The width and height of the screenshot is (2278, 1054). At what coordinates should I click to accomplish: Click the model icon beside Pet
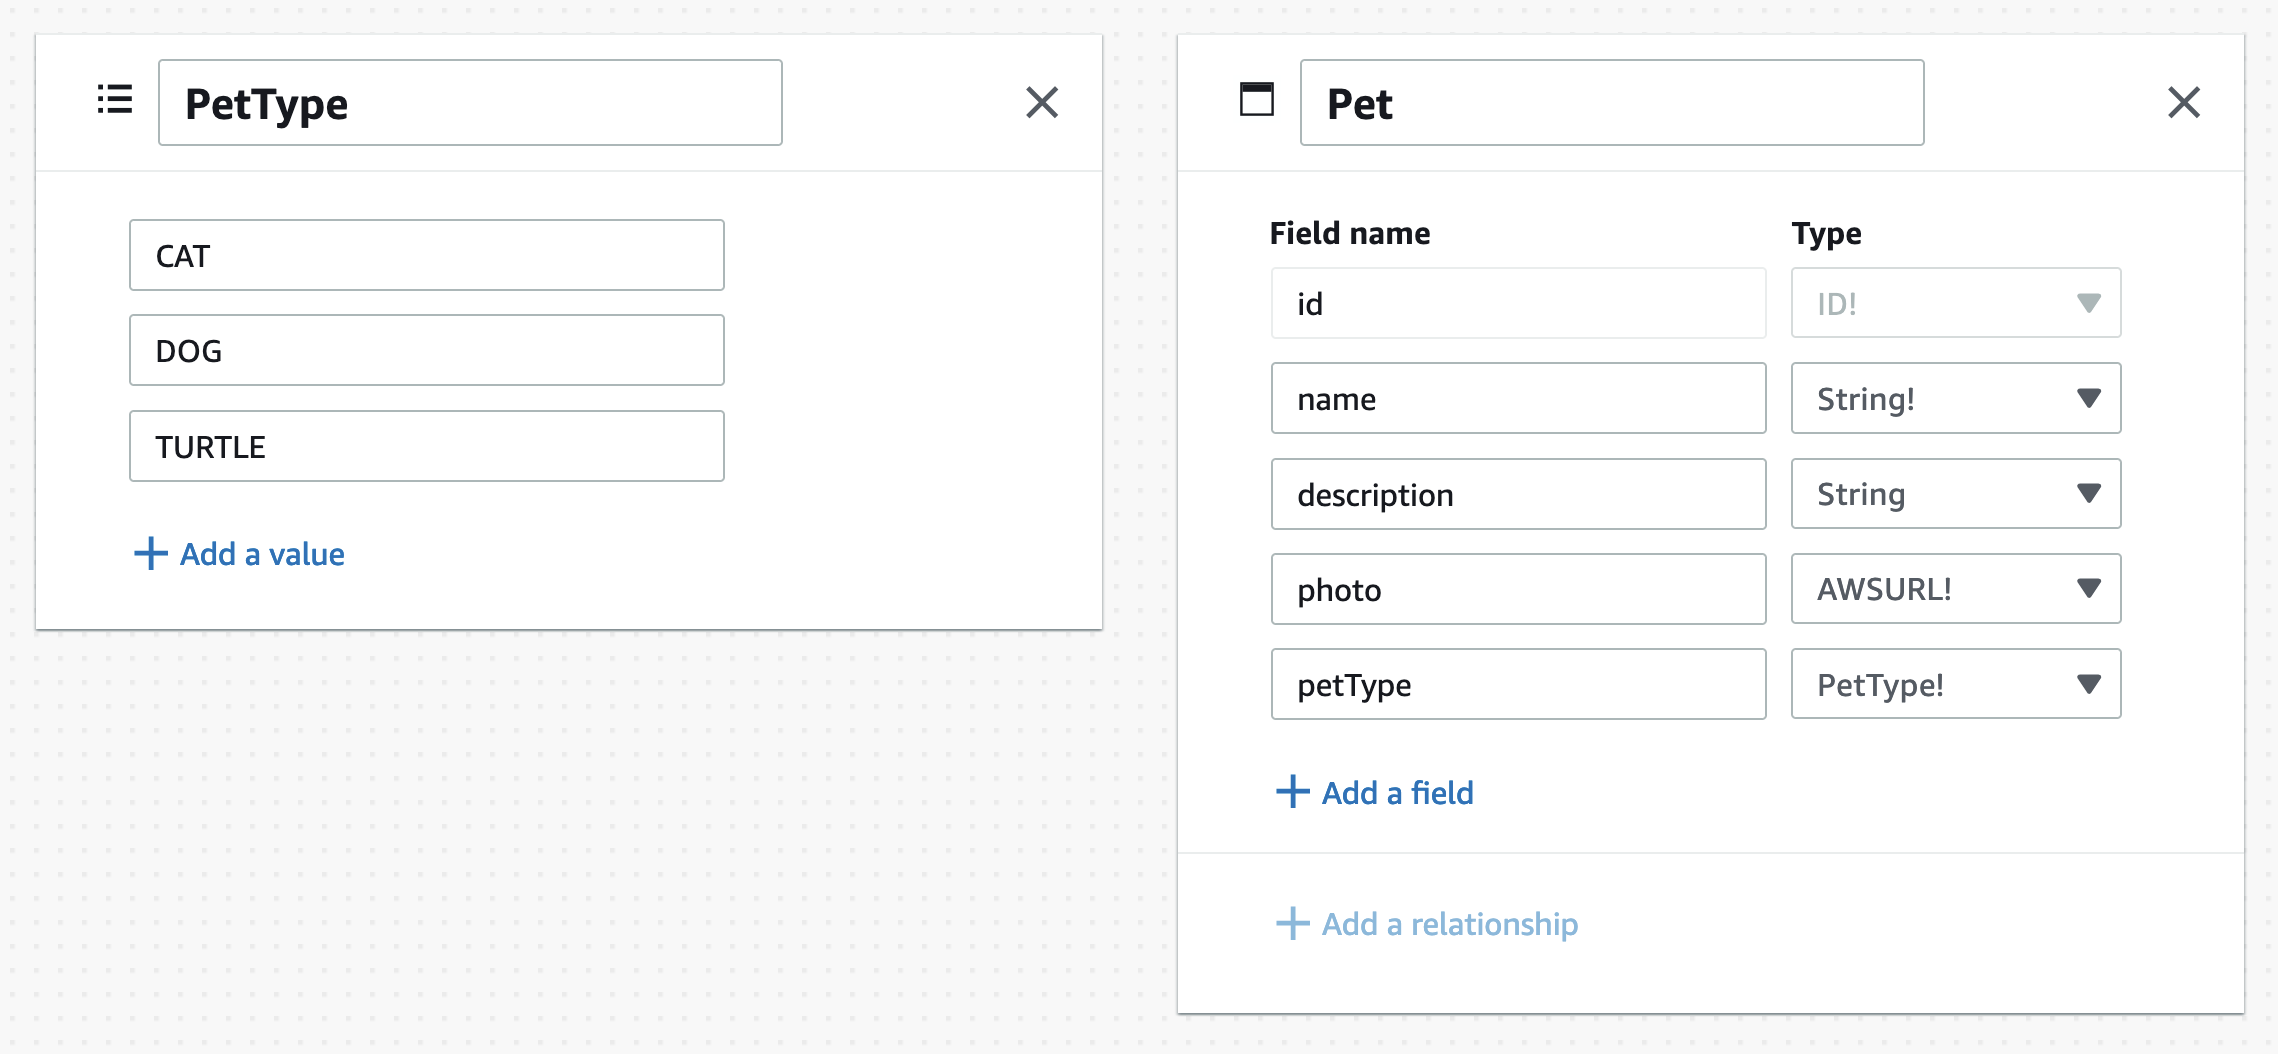[1256, 100]
